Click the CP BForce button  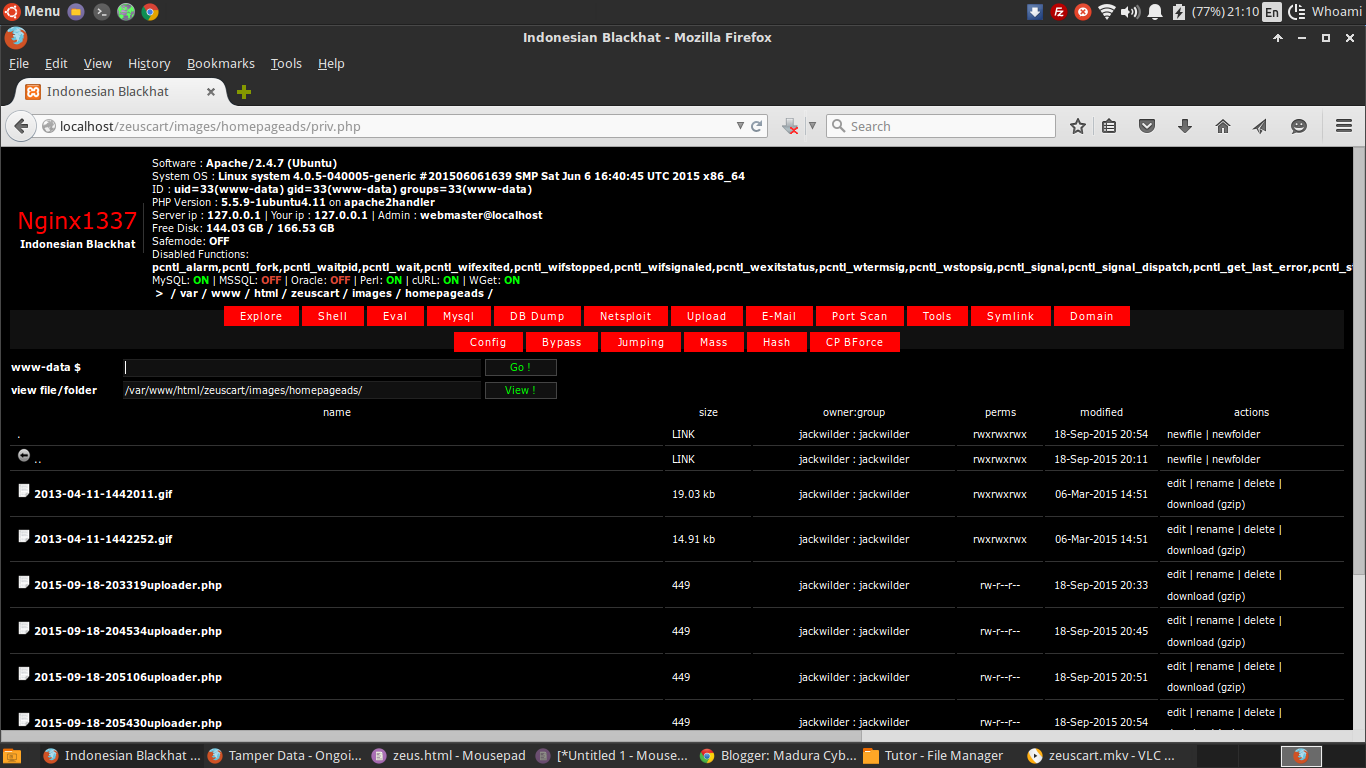click(x=854, y=342)
